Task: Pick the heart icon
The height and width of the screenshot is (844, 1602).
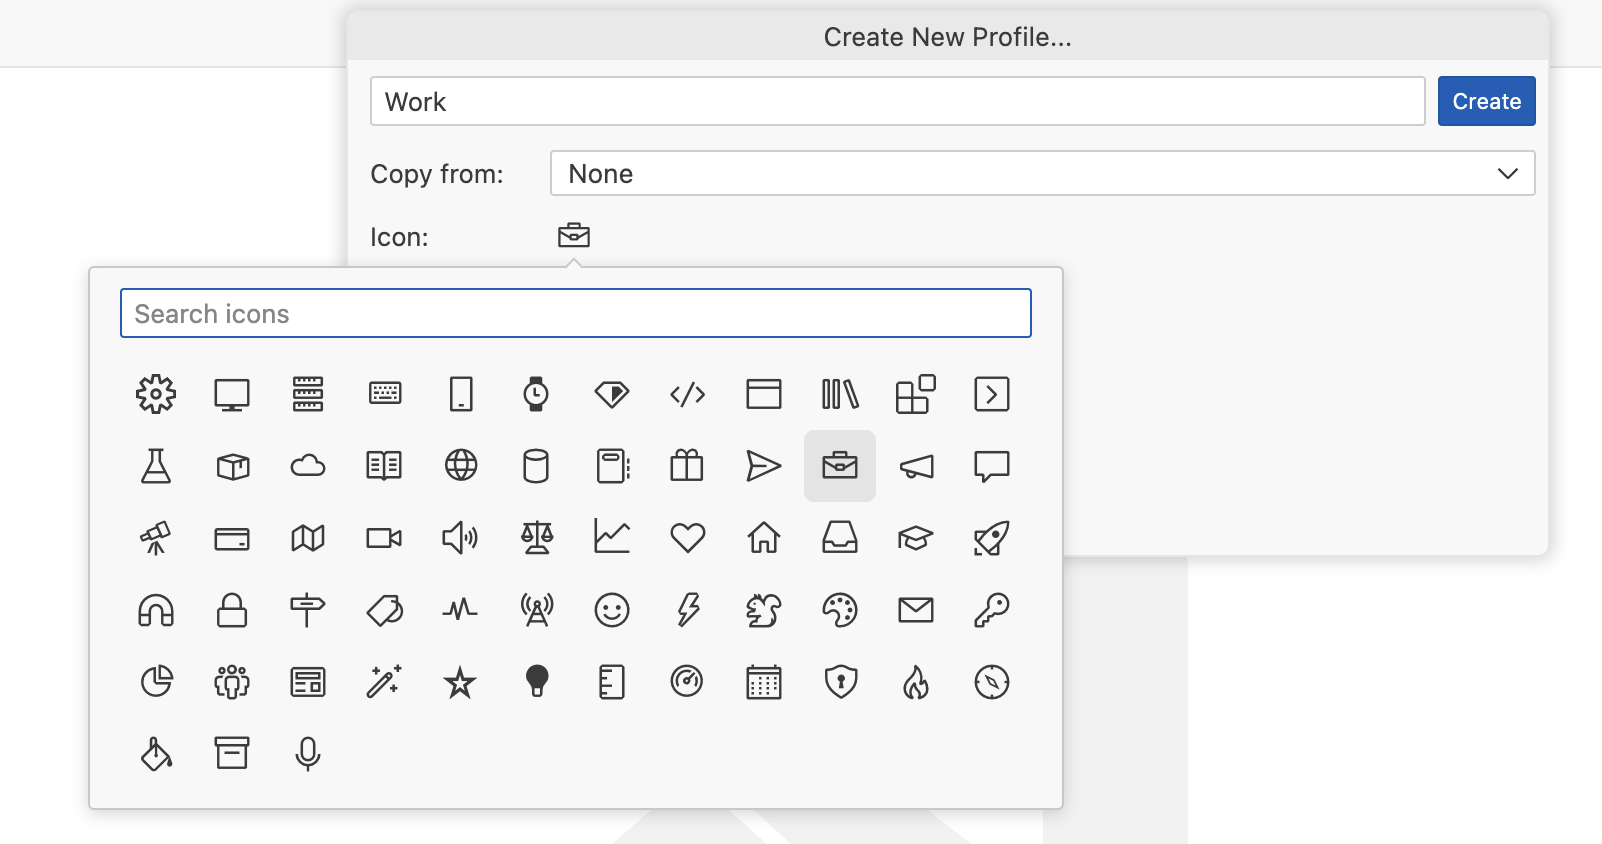Action: [x=688, y=538]
